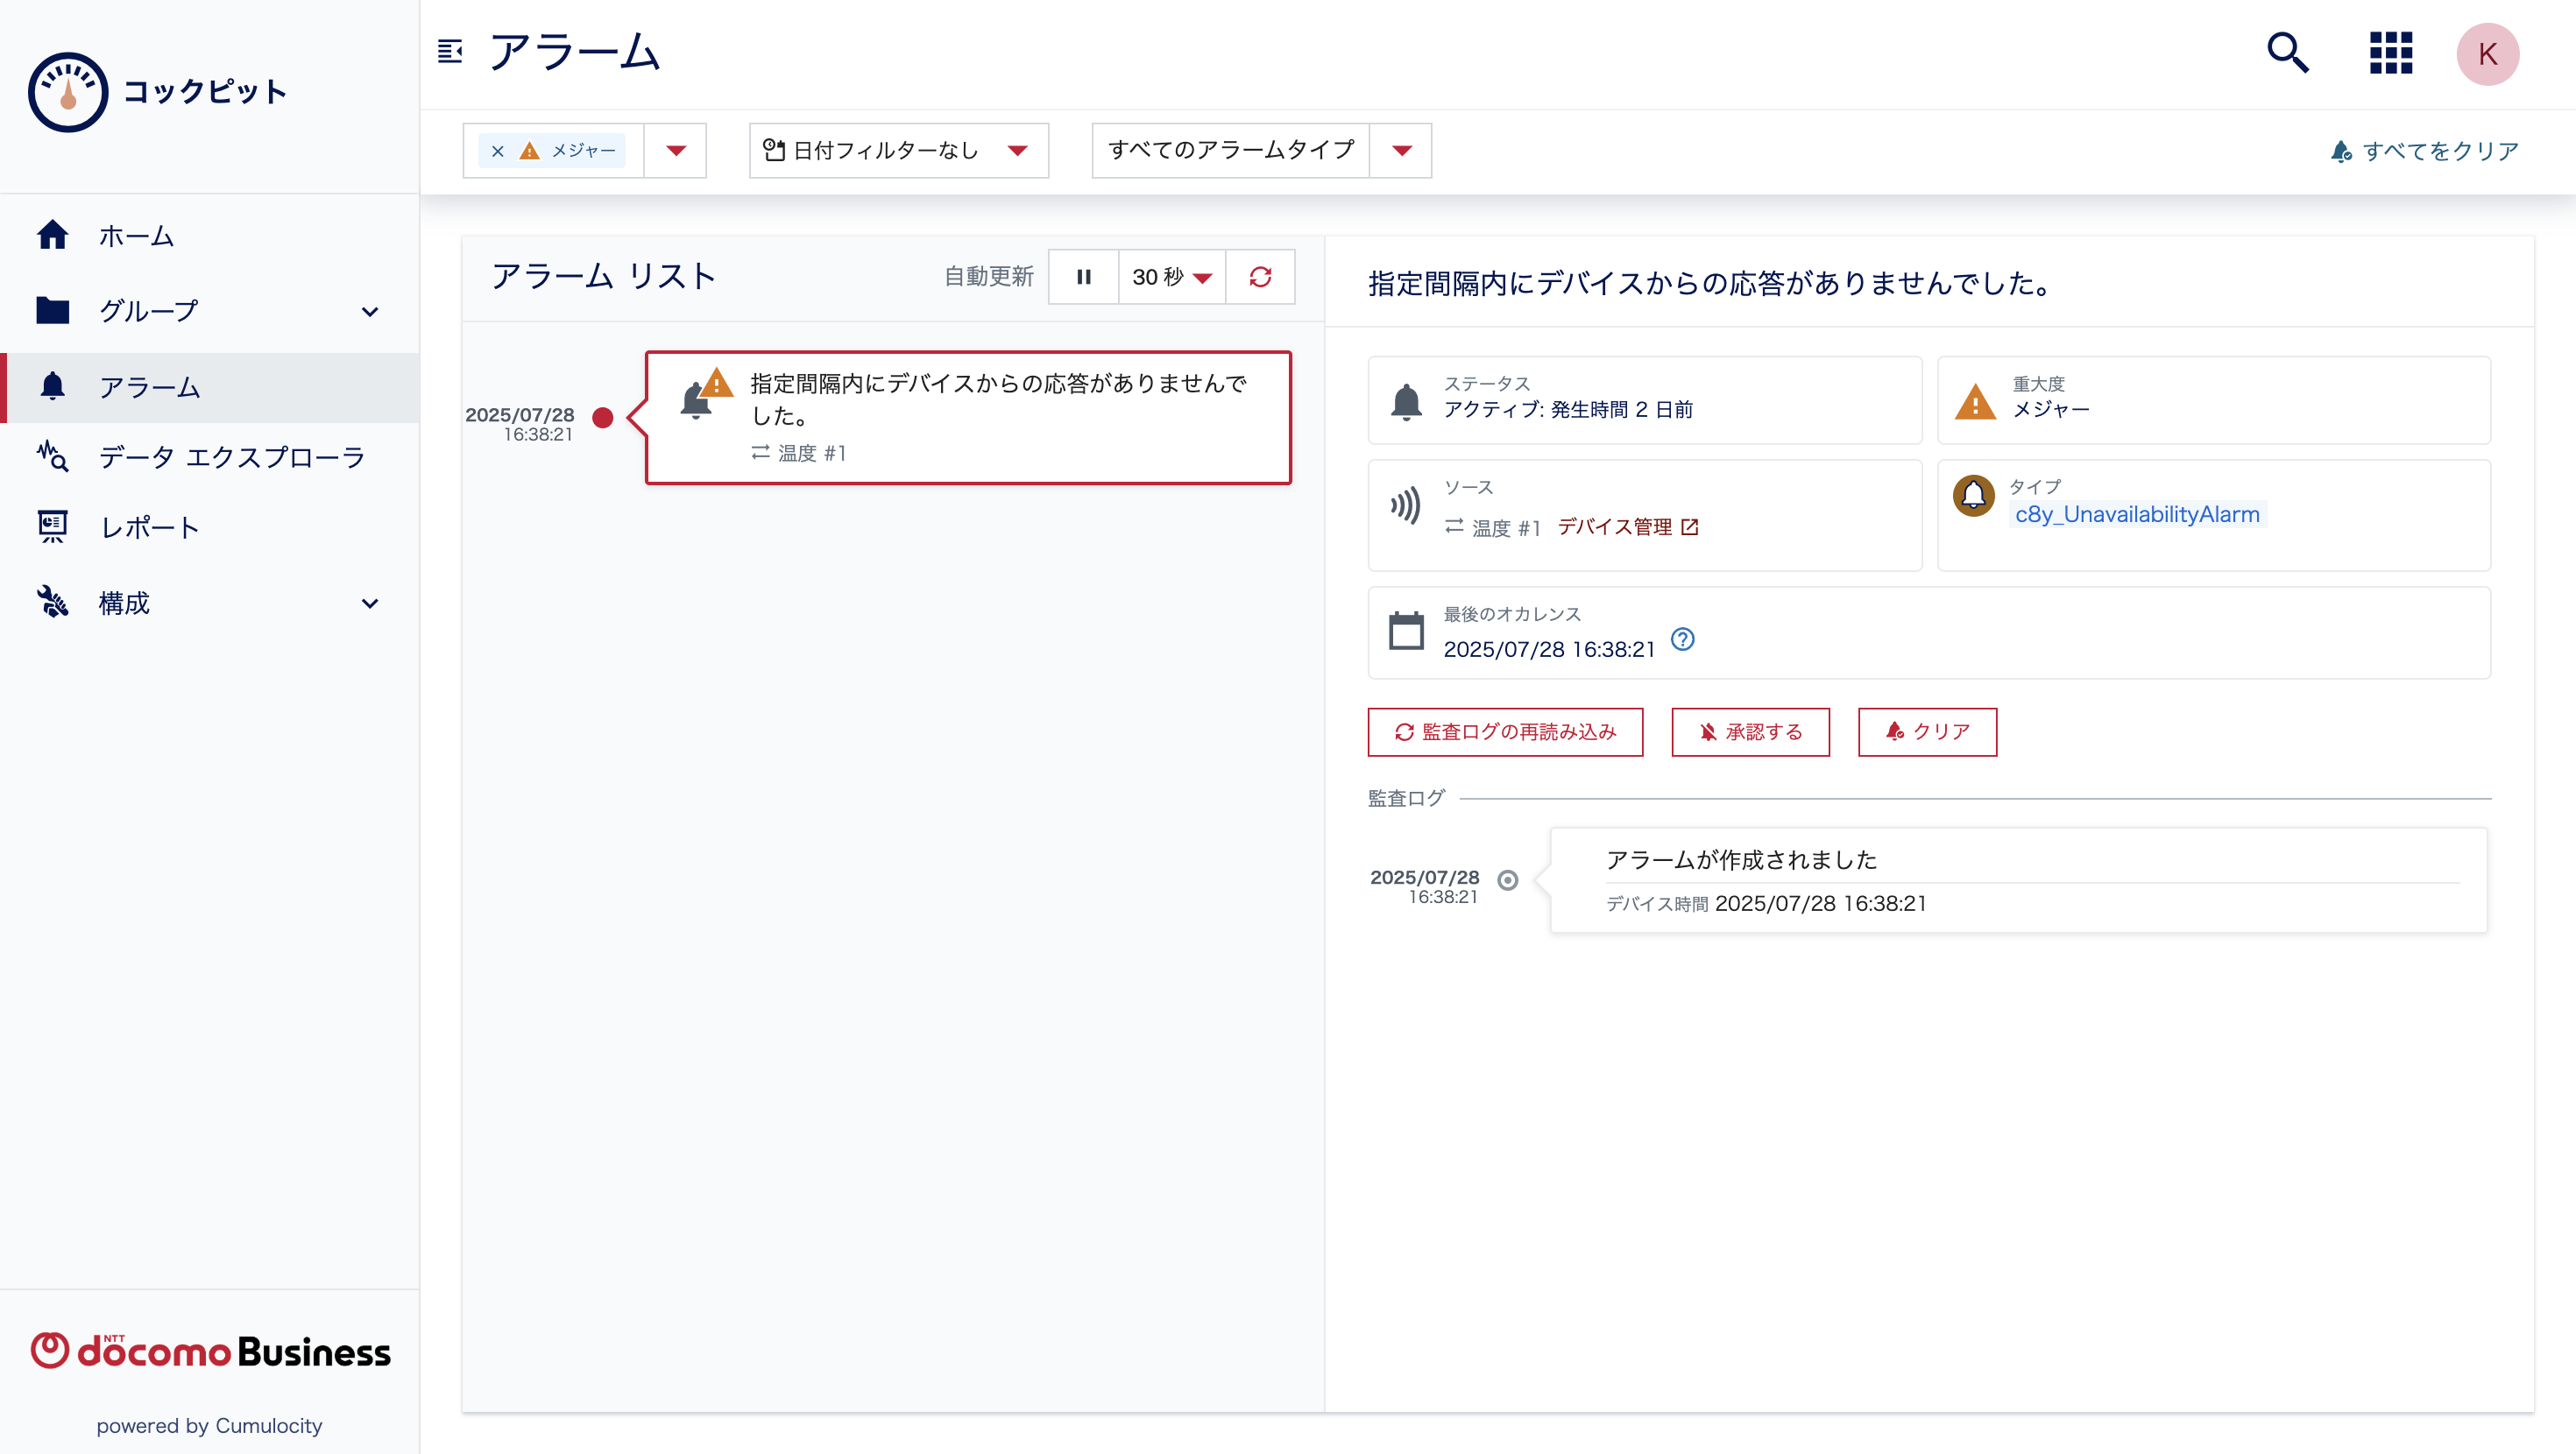Click the 最後のオカレンス date 2025/07/28 16:38:21
The height and width of the screenshot is (1454, 2576).
[x=1549, y=649]
